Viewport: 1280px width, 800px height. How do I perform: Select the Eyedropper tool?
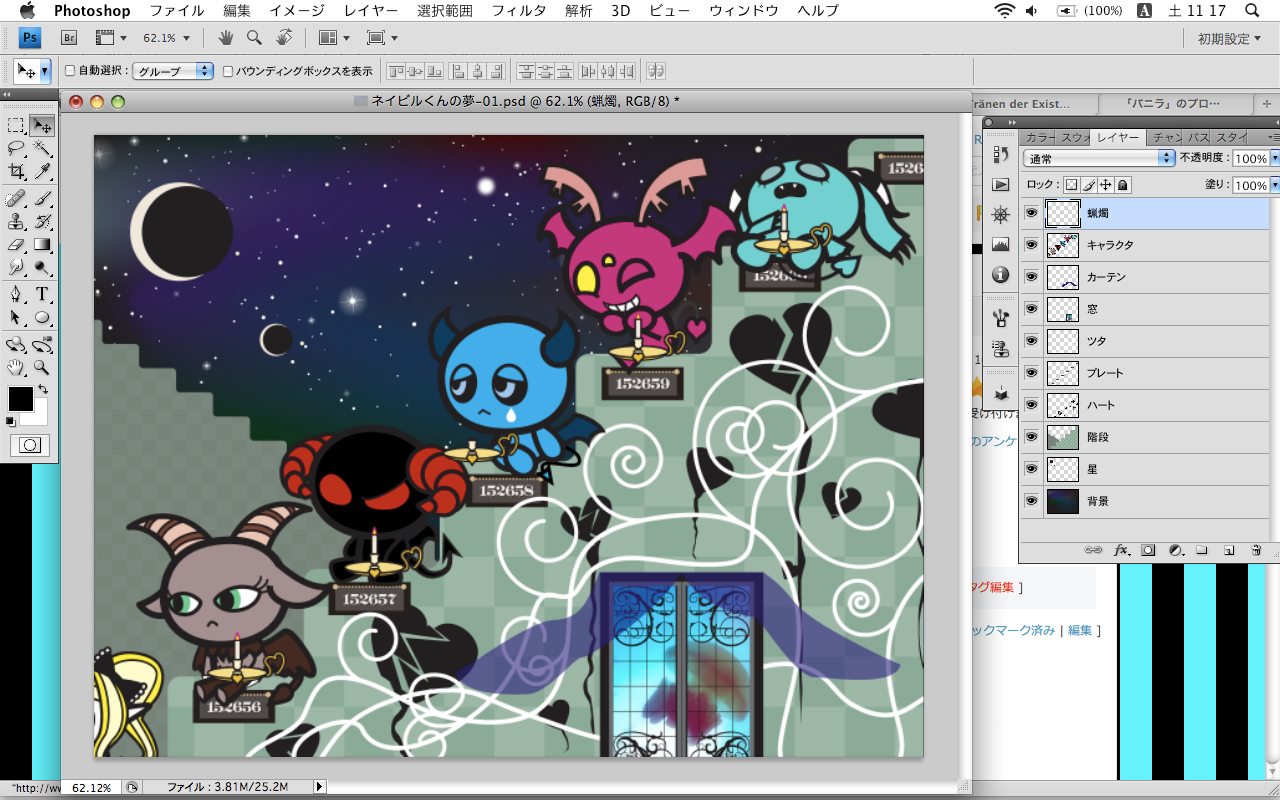(42, 171)
